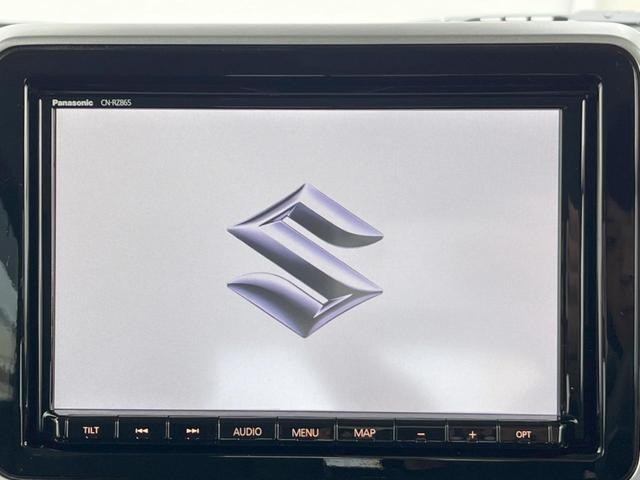Touch the blank area below the Suzuki emblem

(305, 375)
